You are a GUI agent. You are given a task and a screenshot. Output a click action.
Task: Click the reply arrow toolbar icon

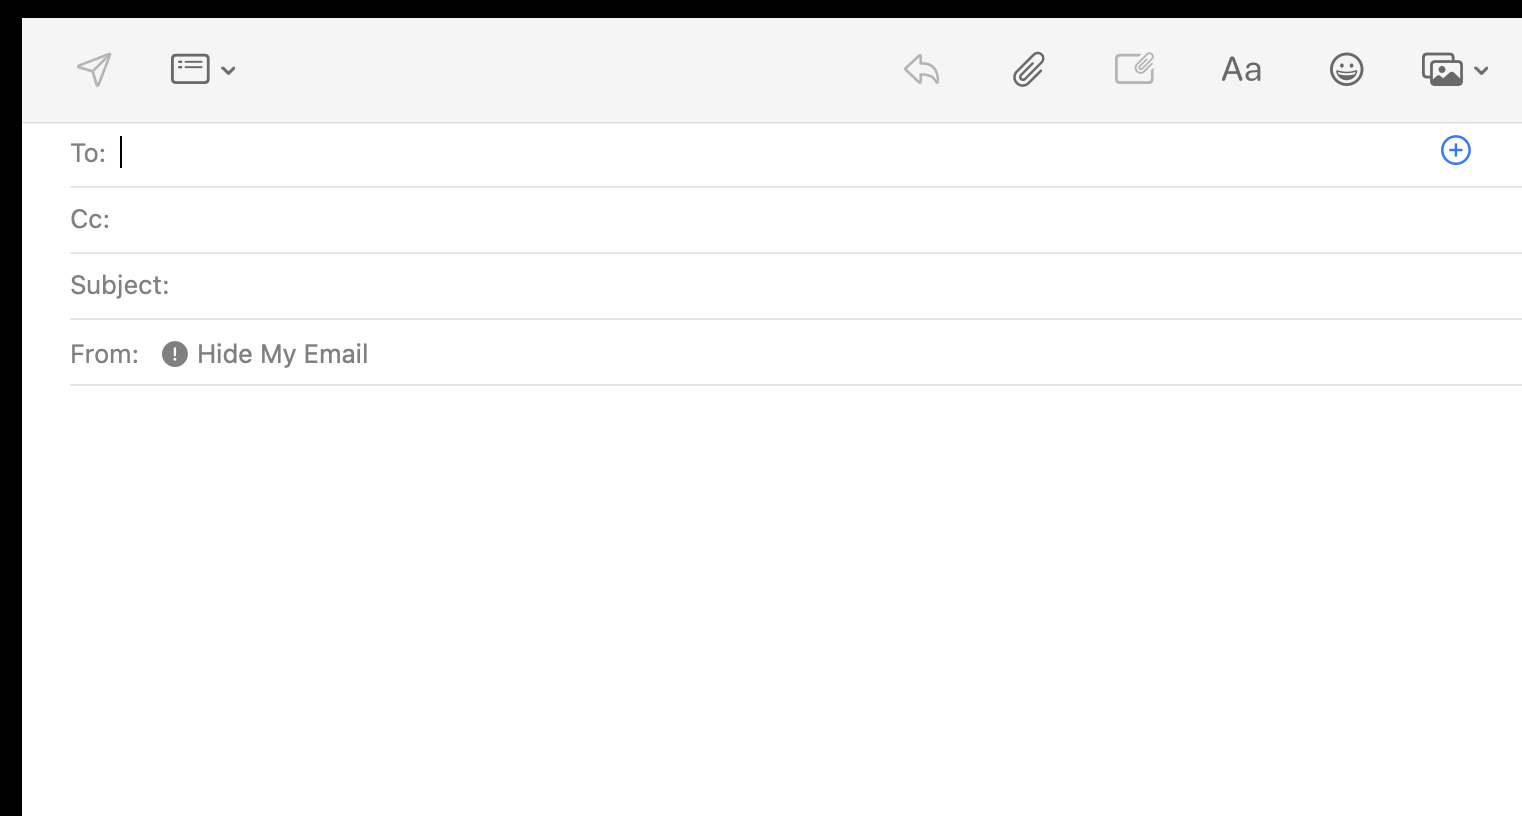pos(922,69)
